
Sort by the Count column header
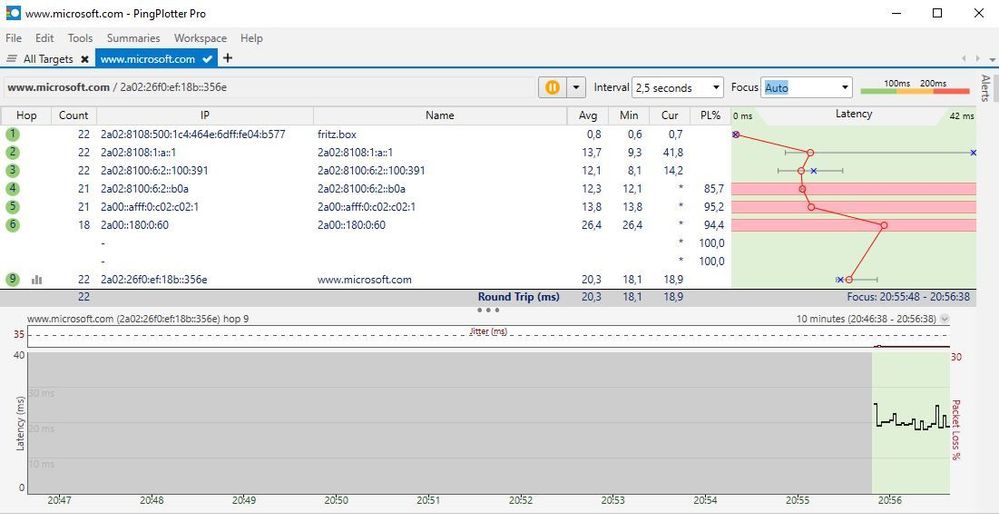pos(74,115)
